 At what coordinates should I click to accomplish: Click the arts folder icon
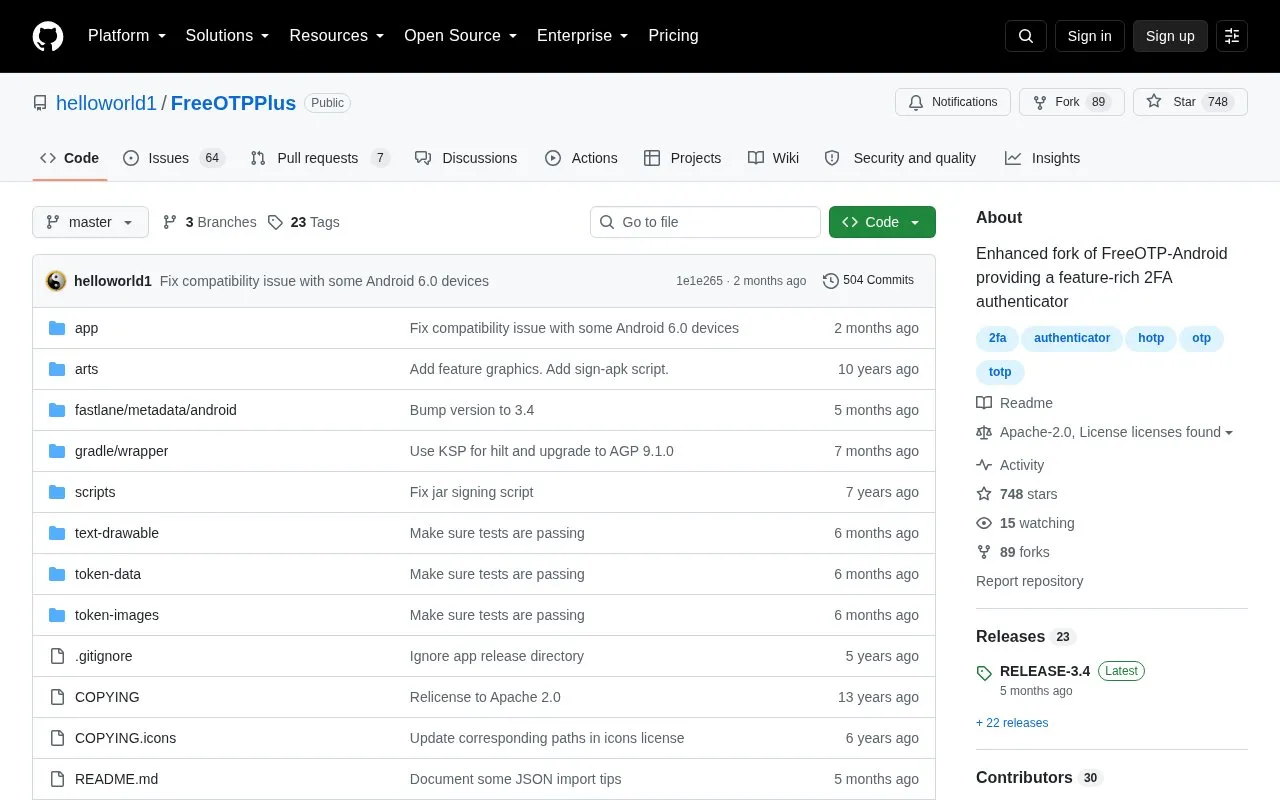click(x=57, y=369)
